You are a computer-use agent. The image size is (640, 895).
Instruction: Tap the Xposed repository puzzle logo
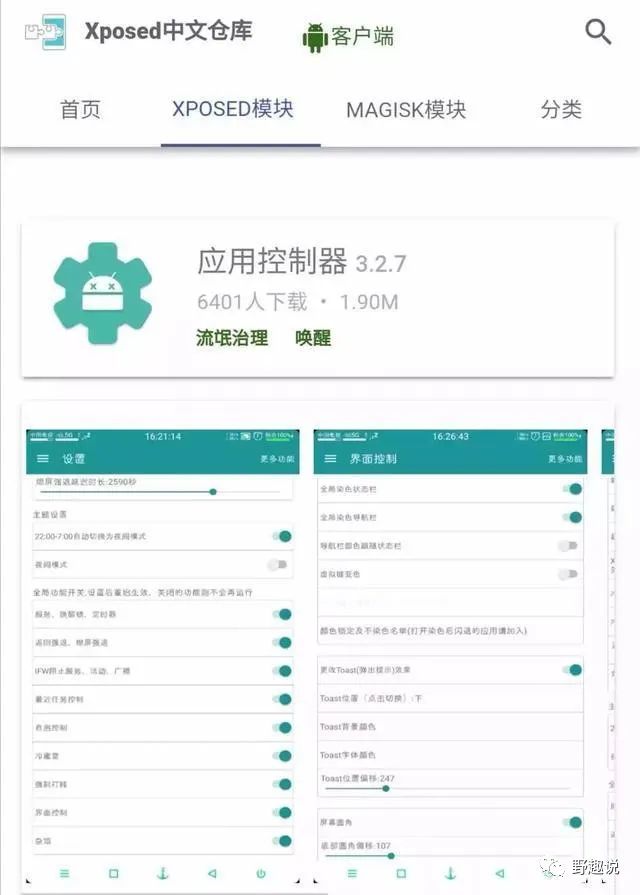pos(45,31)
